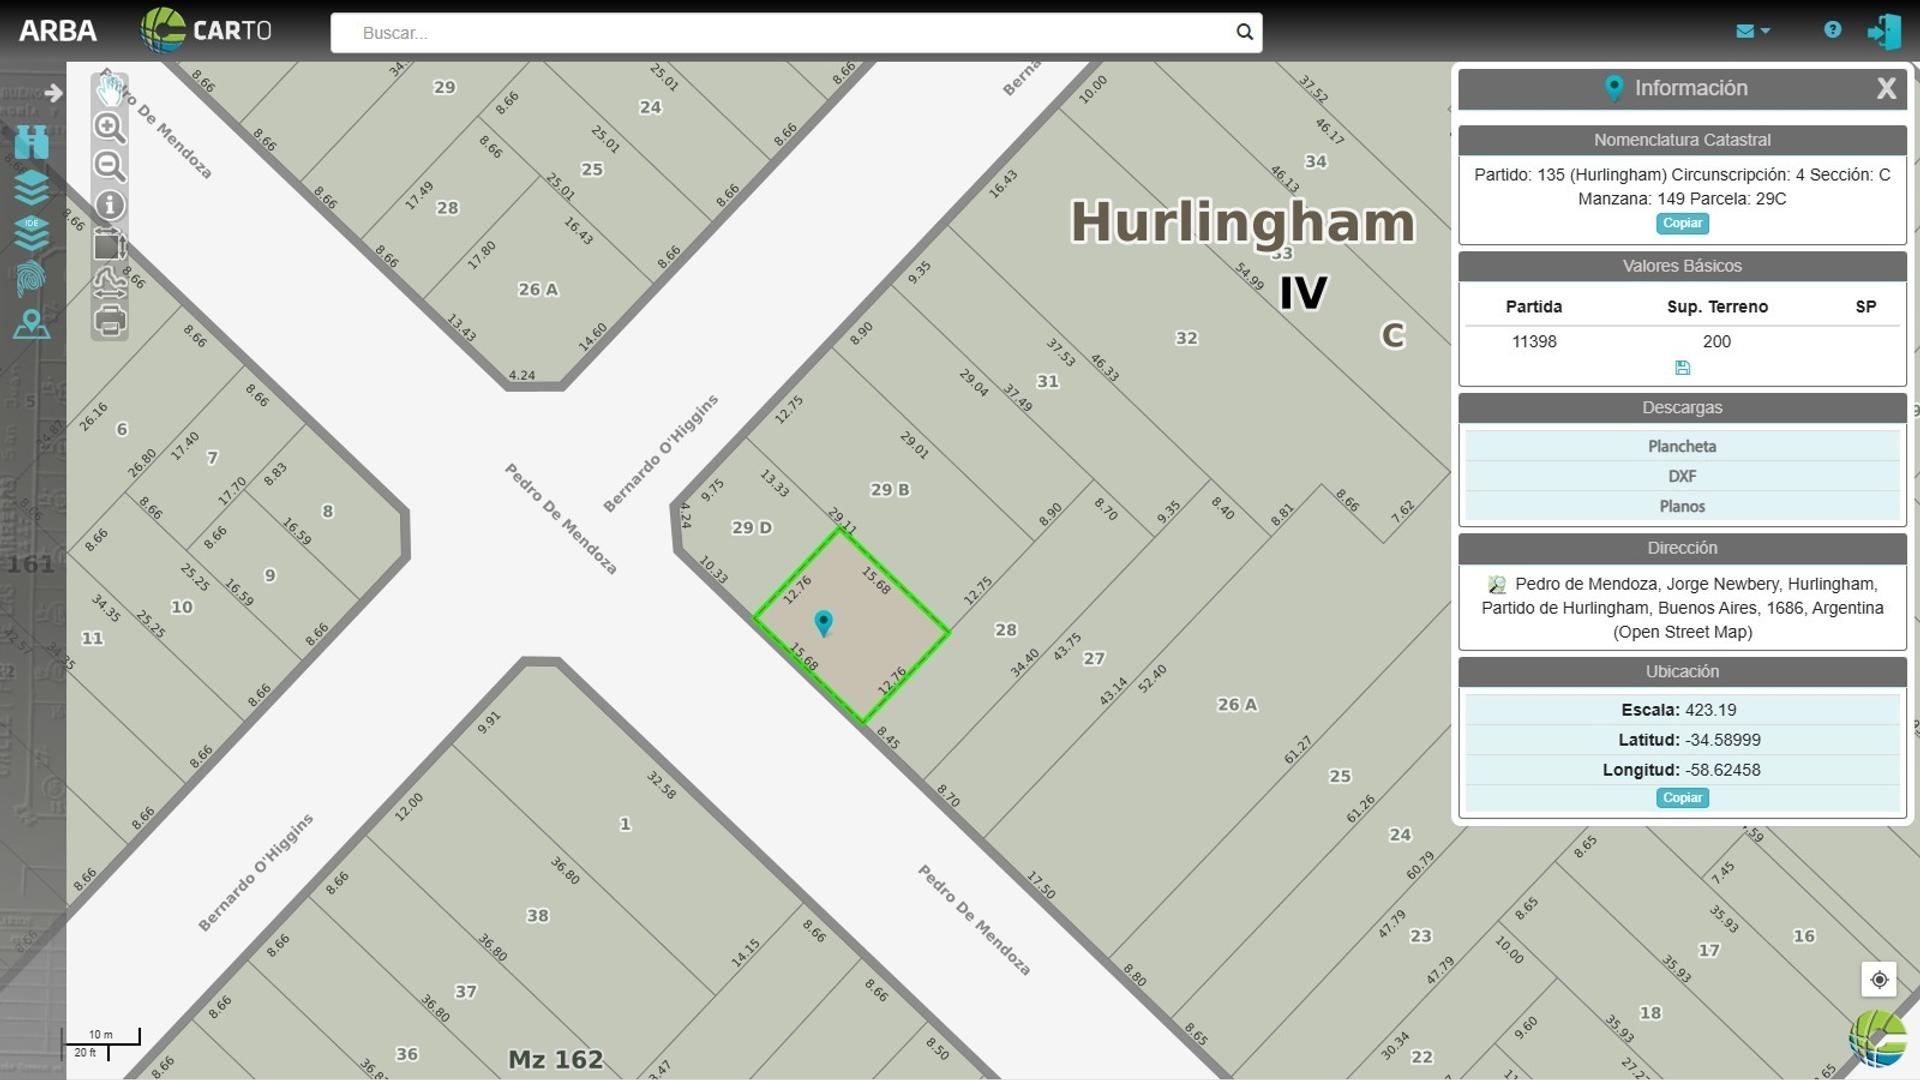Screen dimensions: 1920x1080
Task: Expand the sidebar with the arrow icon
Action: tap(53, 93)
